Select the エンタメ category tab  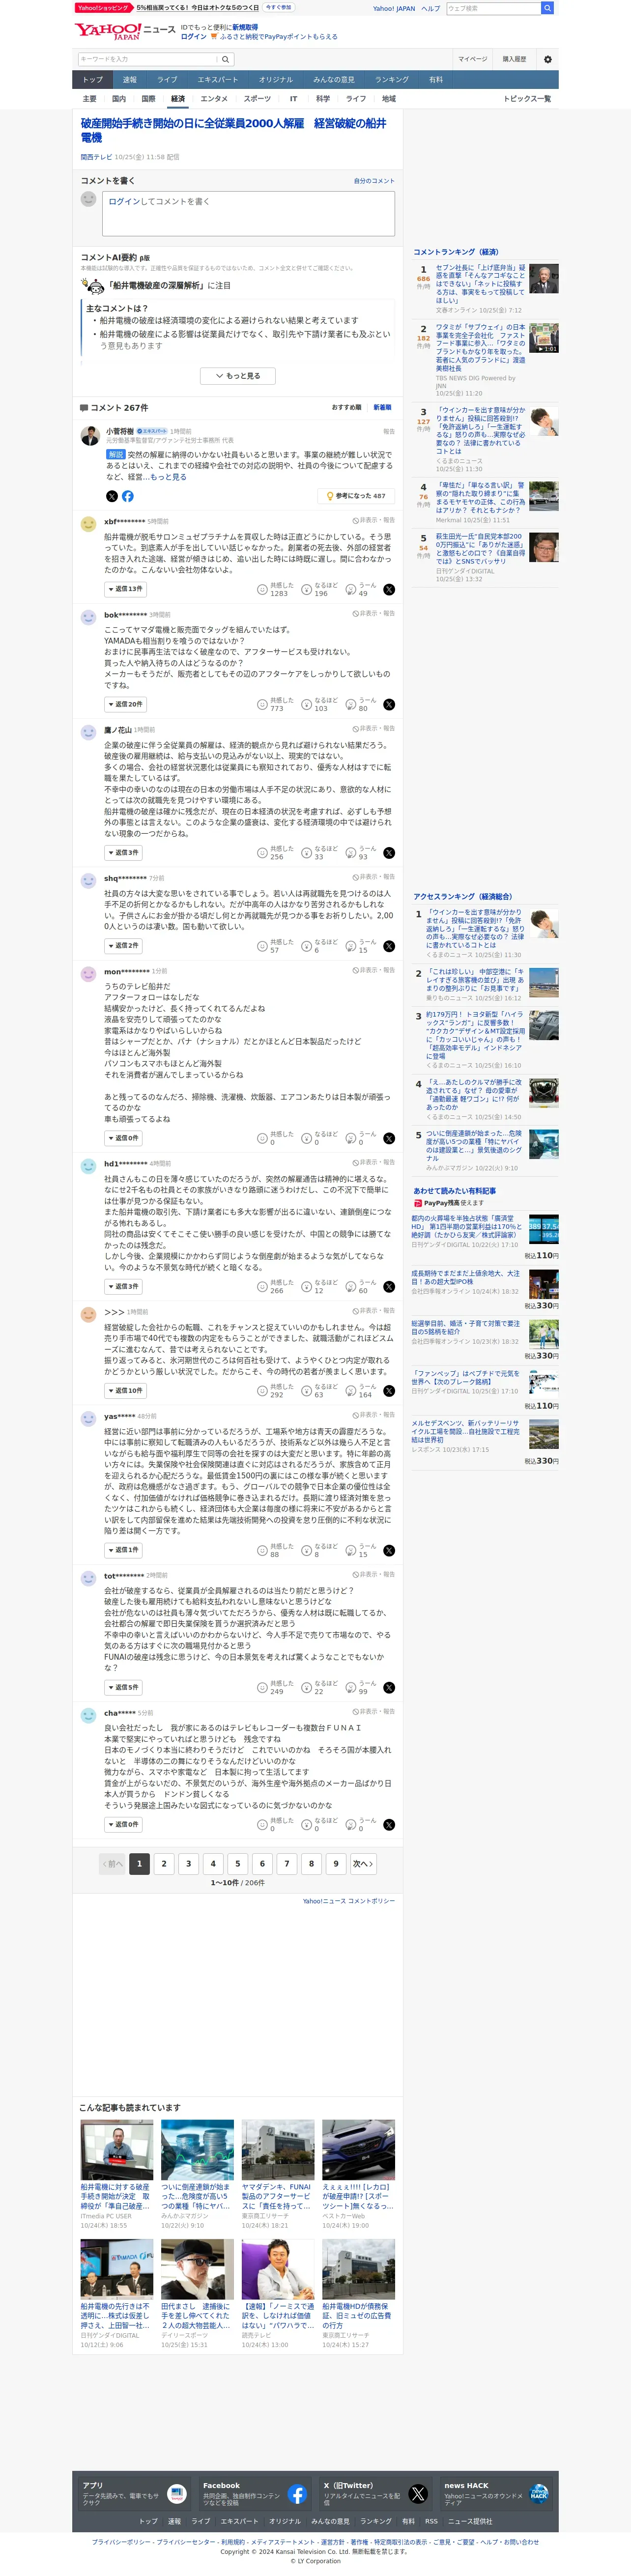[x=214, y=99]
